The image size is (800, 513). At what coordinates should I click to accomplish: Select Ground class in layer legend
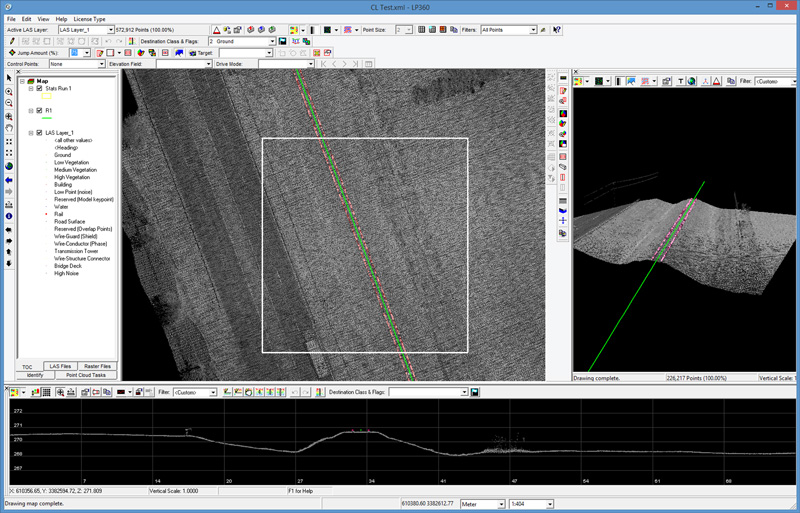click(x=63, y=155)
